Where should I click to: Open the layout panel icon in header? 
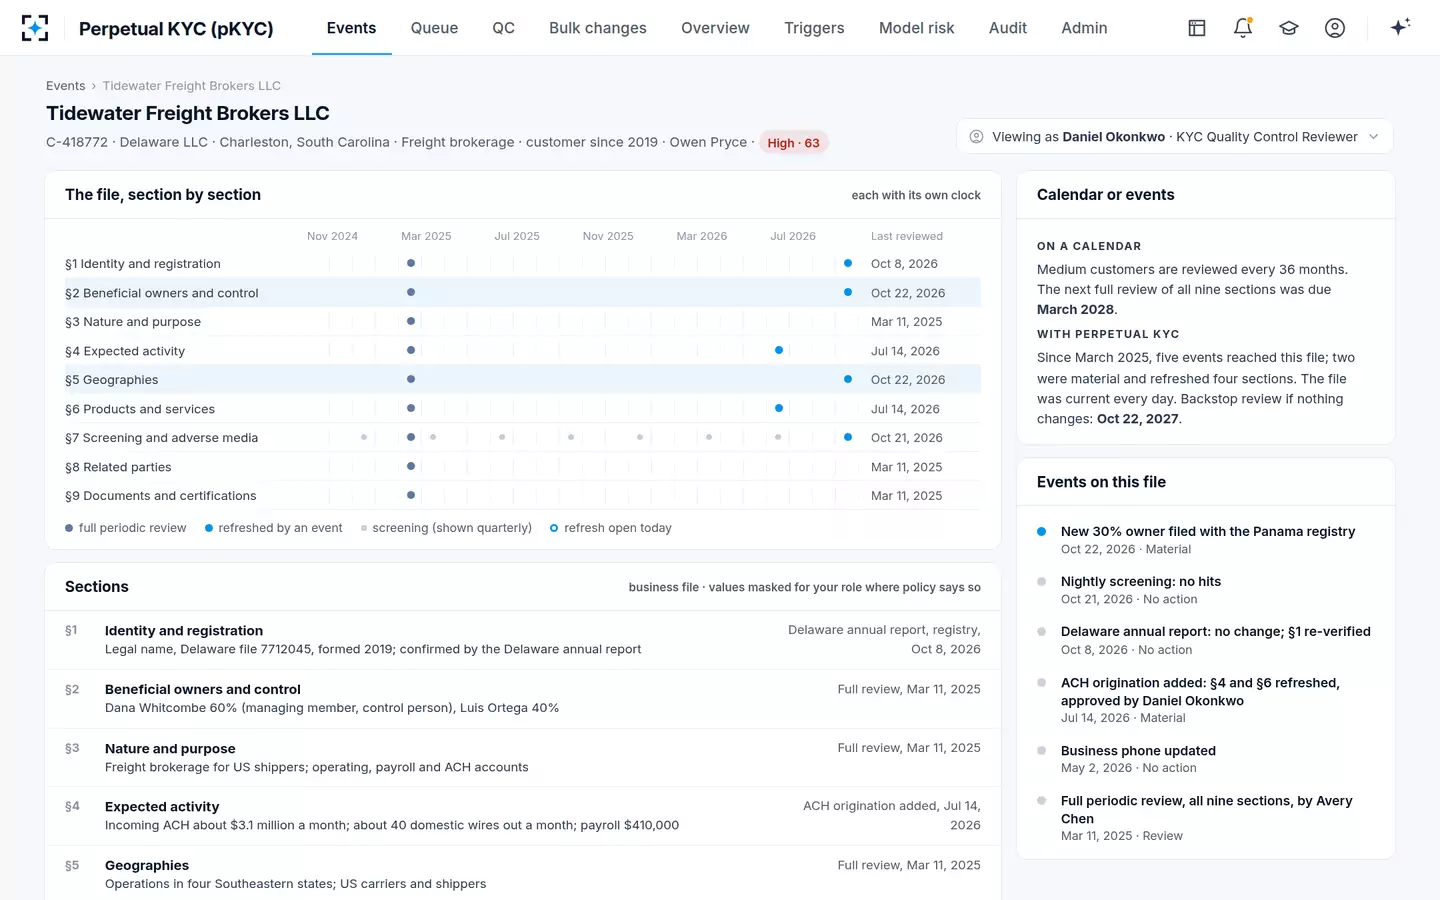tap(1197, 28)
